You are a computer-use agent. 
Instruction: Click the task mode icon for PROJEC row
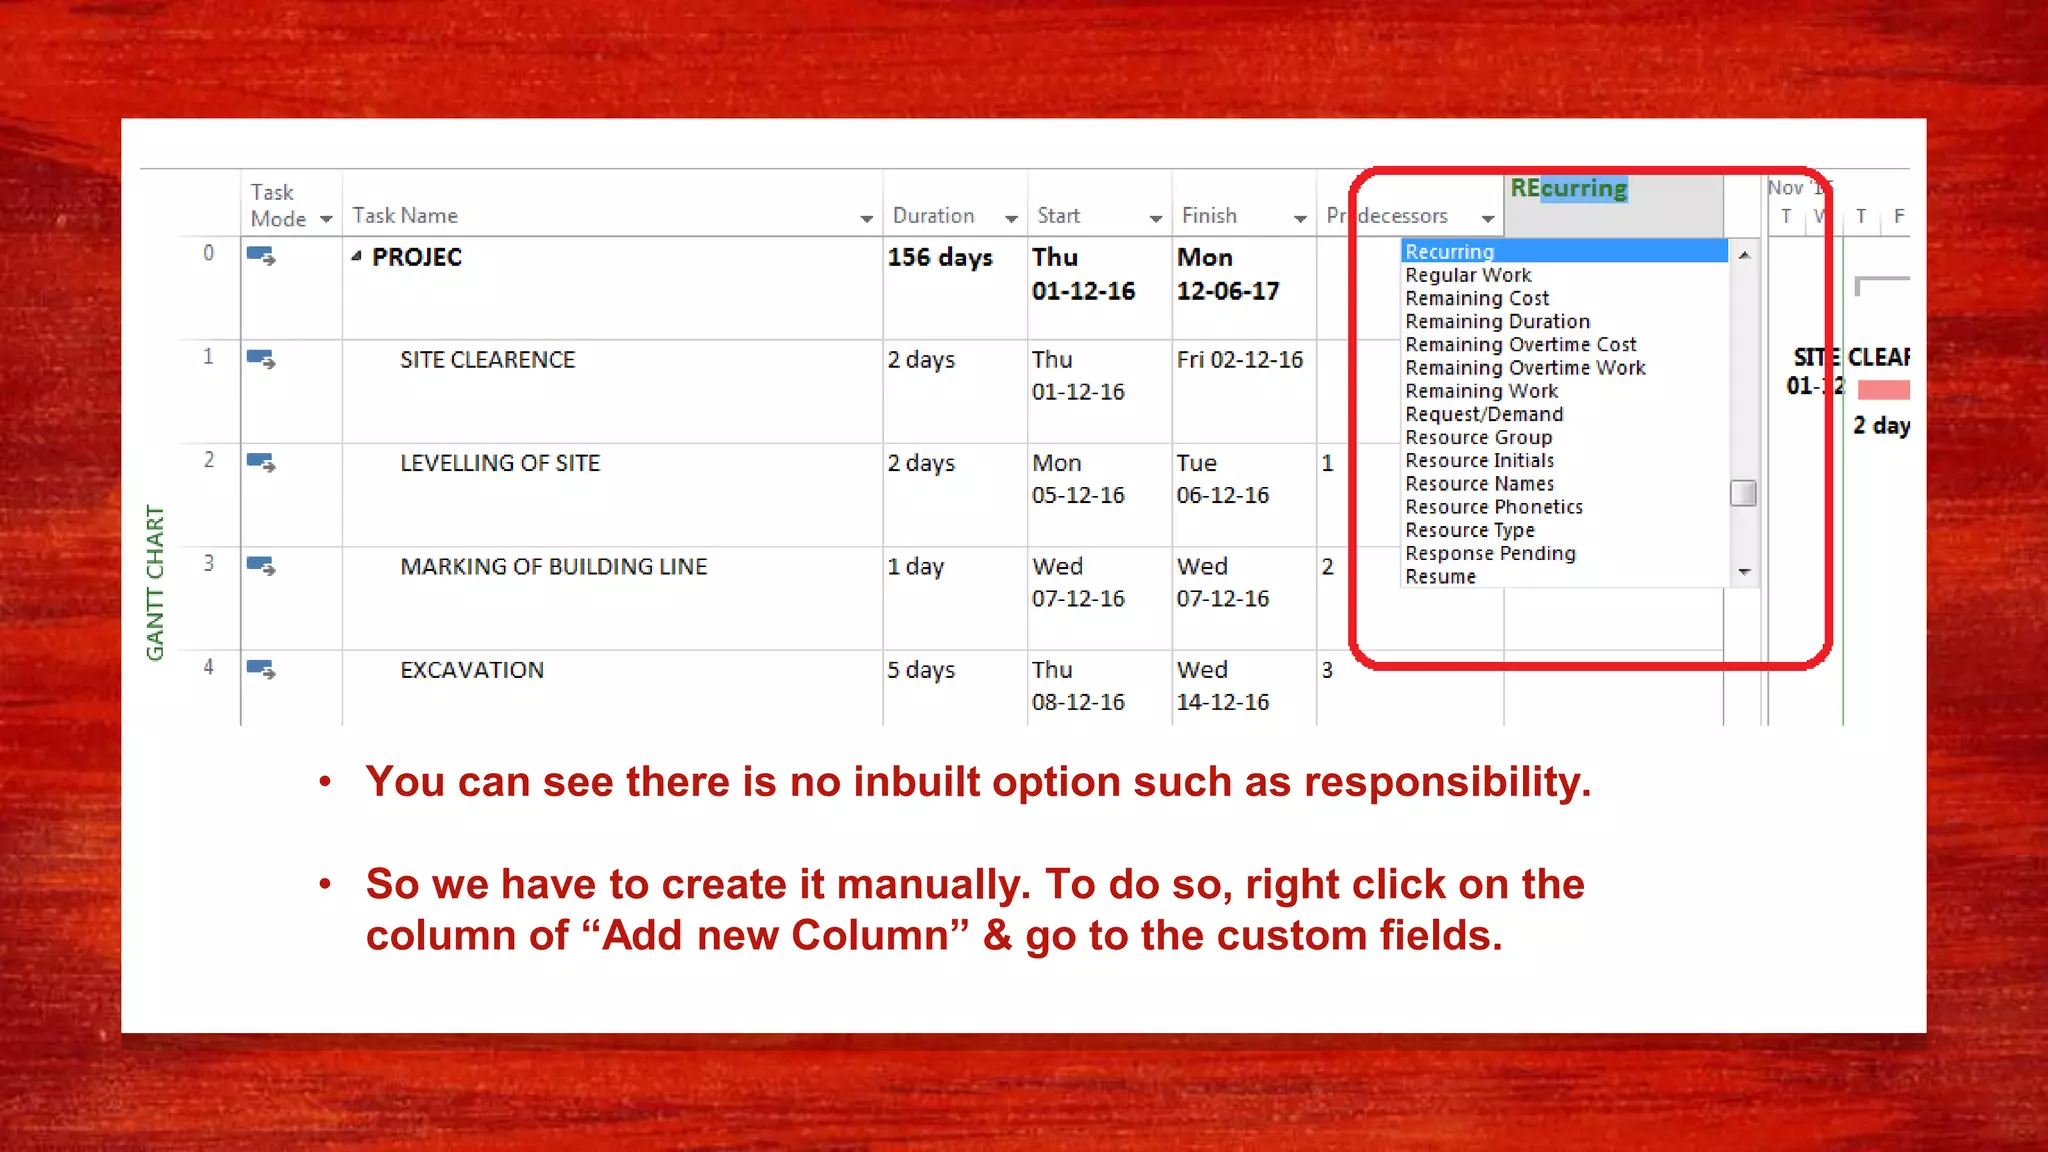point(261,256)
